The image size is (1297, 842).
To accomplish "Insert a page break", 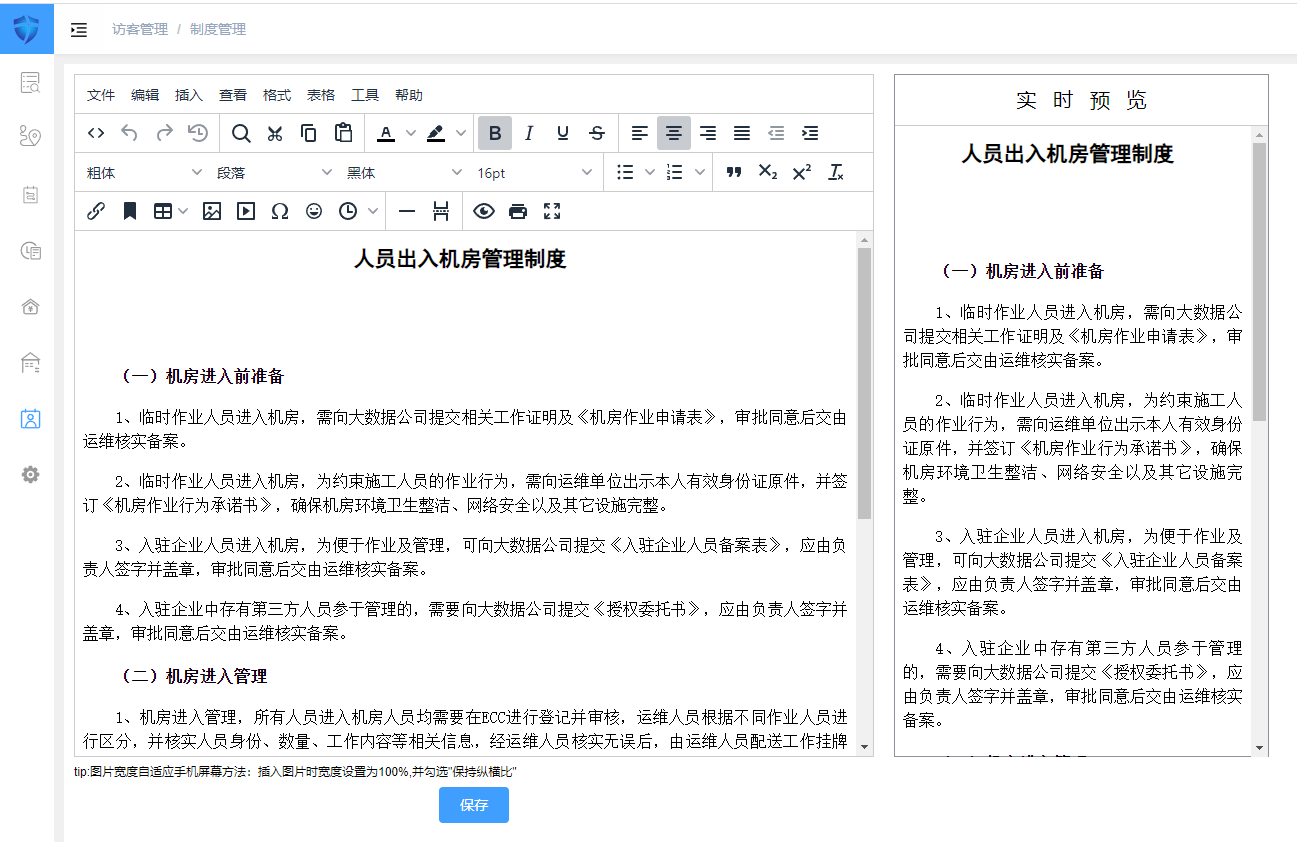I will click(x=441, y=211).
